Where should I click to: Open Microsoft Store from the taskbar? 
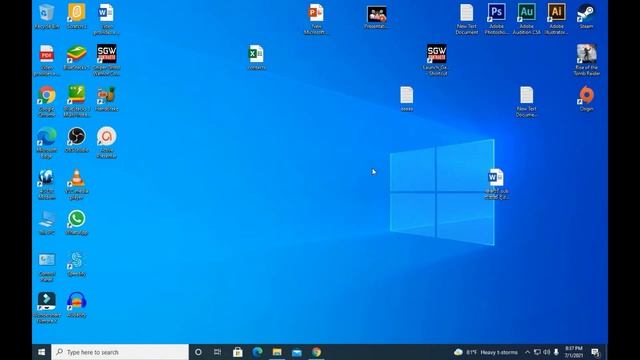[238, 352]
